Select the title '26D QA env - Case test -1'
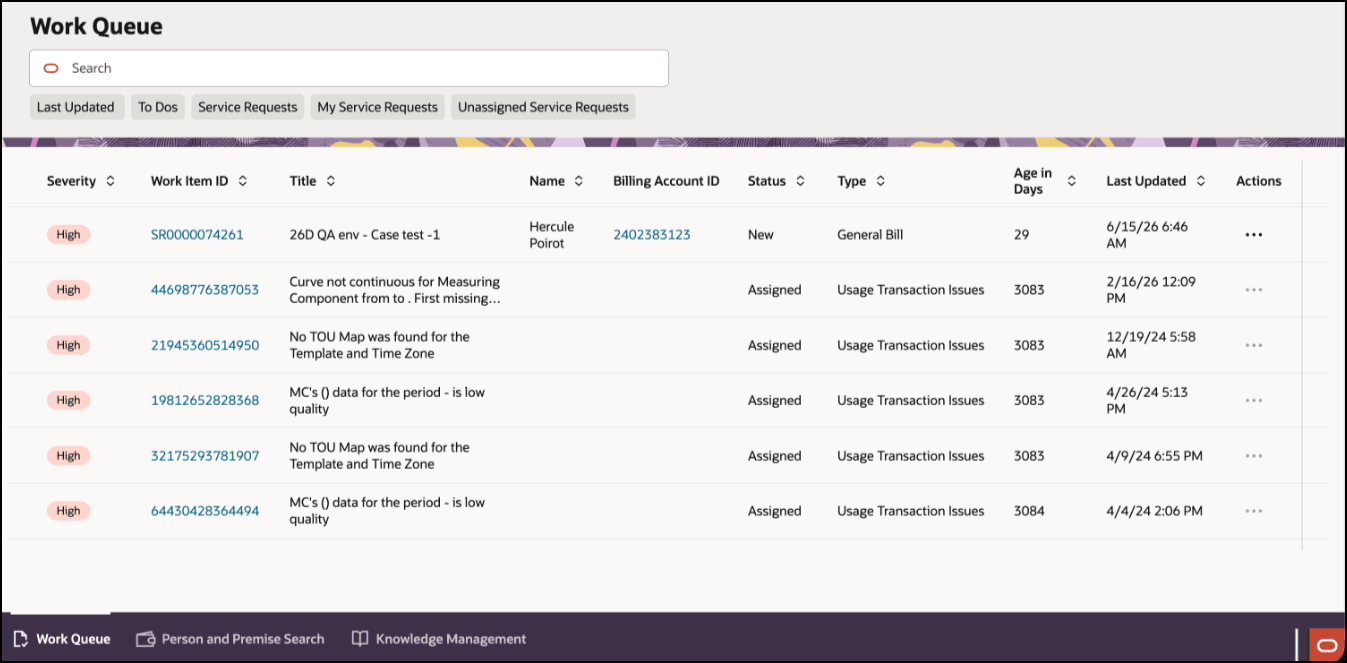 pyautogui.click(x=365, y=235)
